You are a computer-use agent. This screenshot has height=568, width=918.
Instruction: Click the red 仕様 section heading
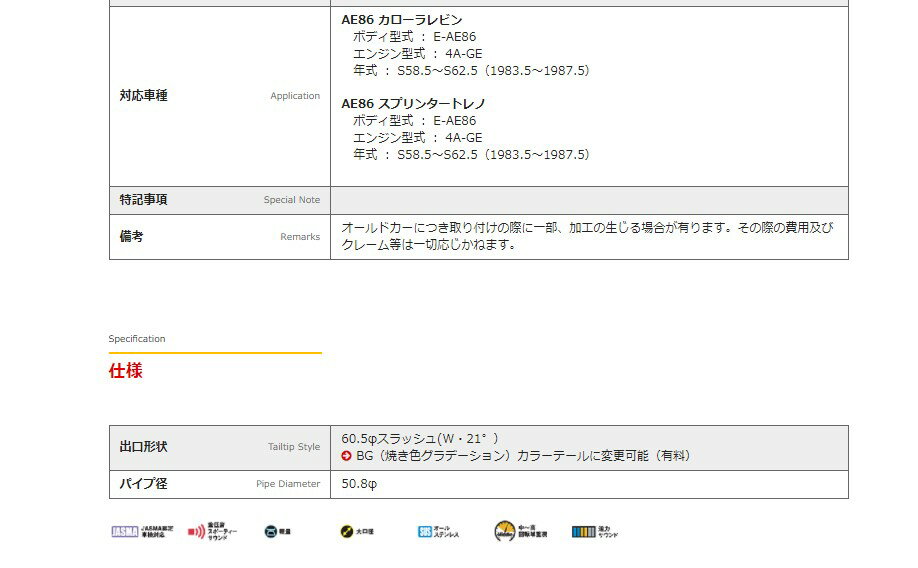coord(125,371)
